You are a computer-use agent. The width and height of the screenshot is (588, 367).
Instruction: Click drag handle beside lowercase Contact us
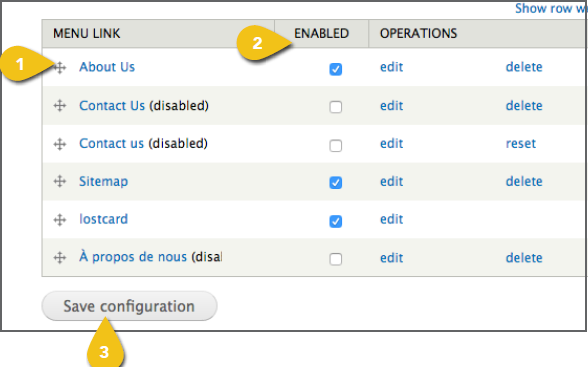tap(60, 144)
